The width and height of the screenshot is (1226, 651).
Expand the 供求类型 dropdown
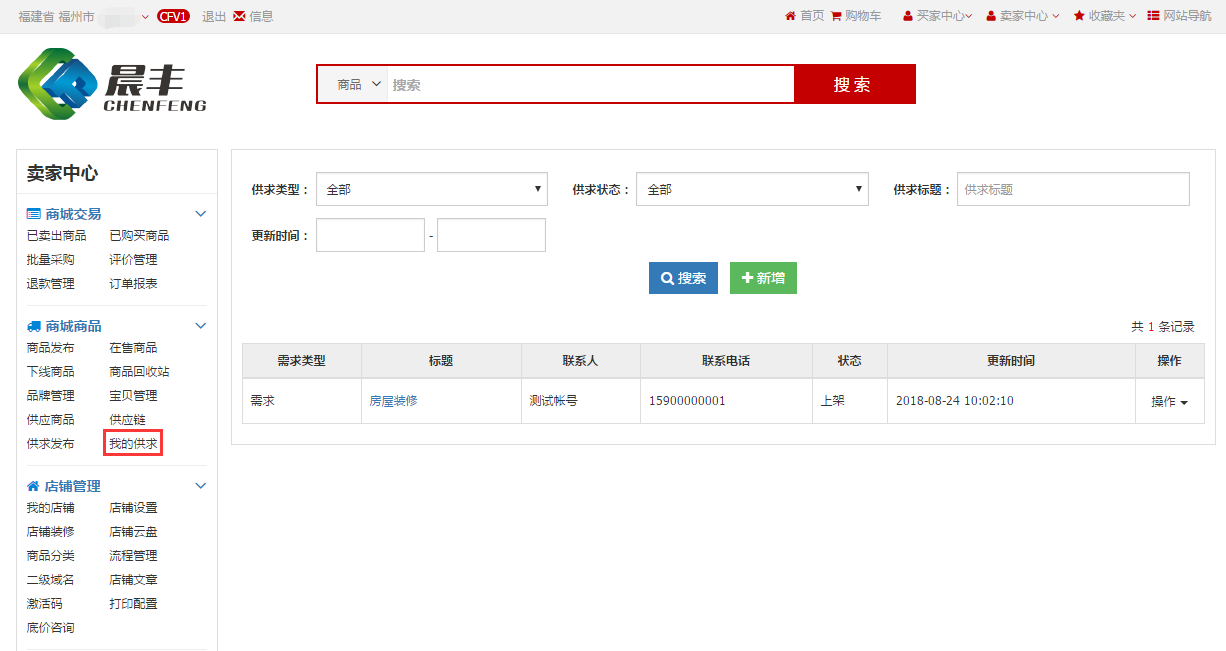(x=432, y=189)
